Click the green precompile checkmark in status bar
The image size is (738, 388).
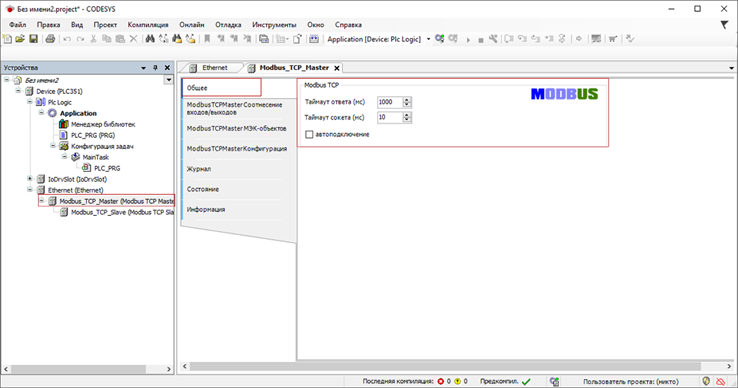pyautogui.click(x=526, y=381)
